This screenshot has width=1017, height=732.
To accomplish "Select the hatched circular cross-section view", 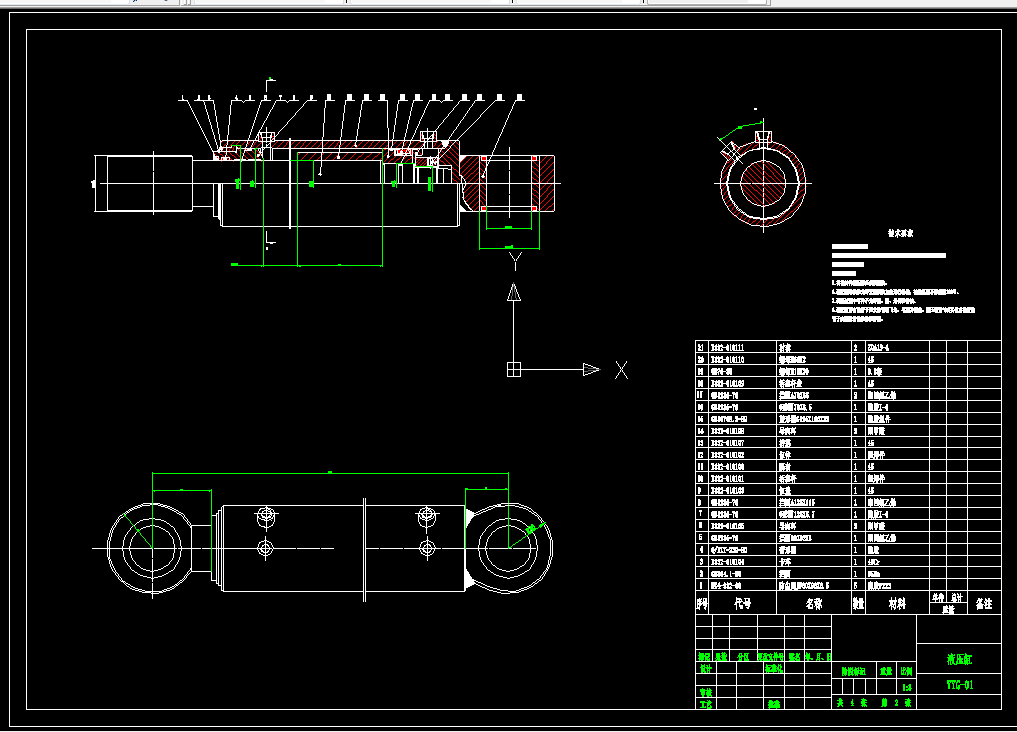I will pyautogui.click(x=763, y=183).
